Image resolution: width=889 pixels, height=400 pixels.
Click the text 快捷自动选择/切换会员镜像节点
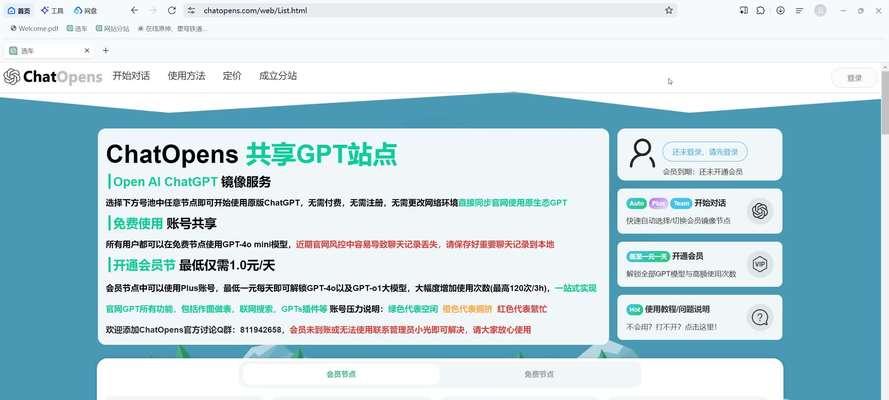678,221
